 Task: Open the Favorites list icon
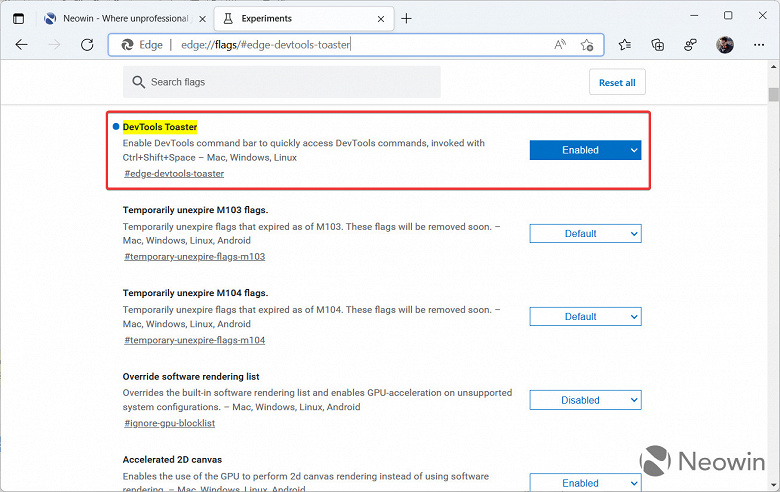coord(625,45)
